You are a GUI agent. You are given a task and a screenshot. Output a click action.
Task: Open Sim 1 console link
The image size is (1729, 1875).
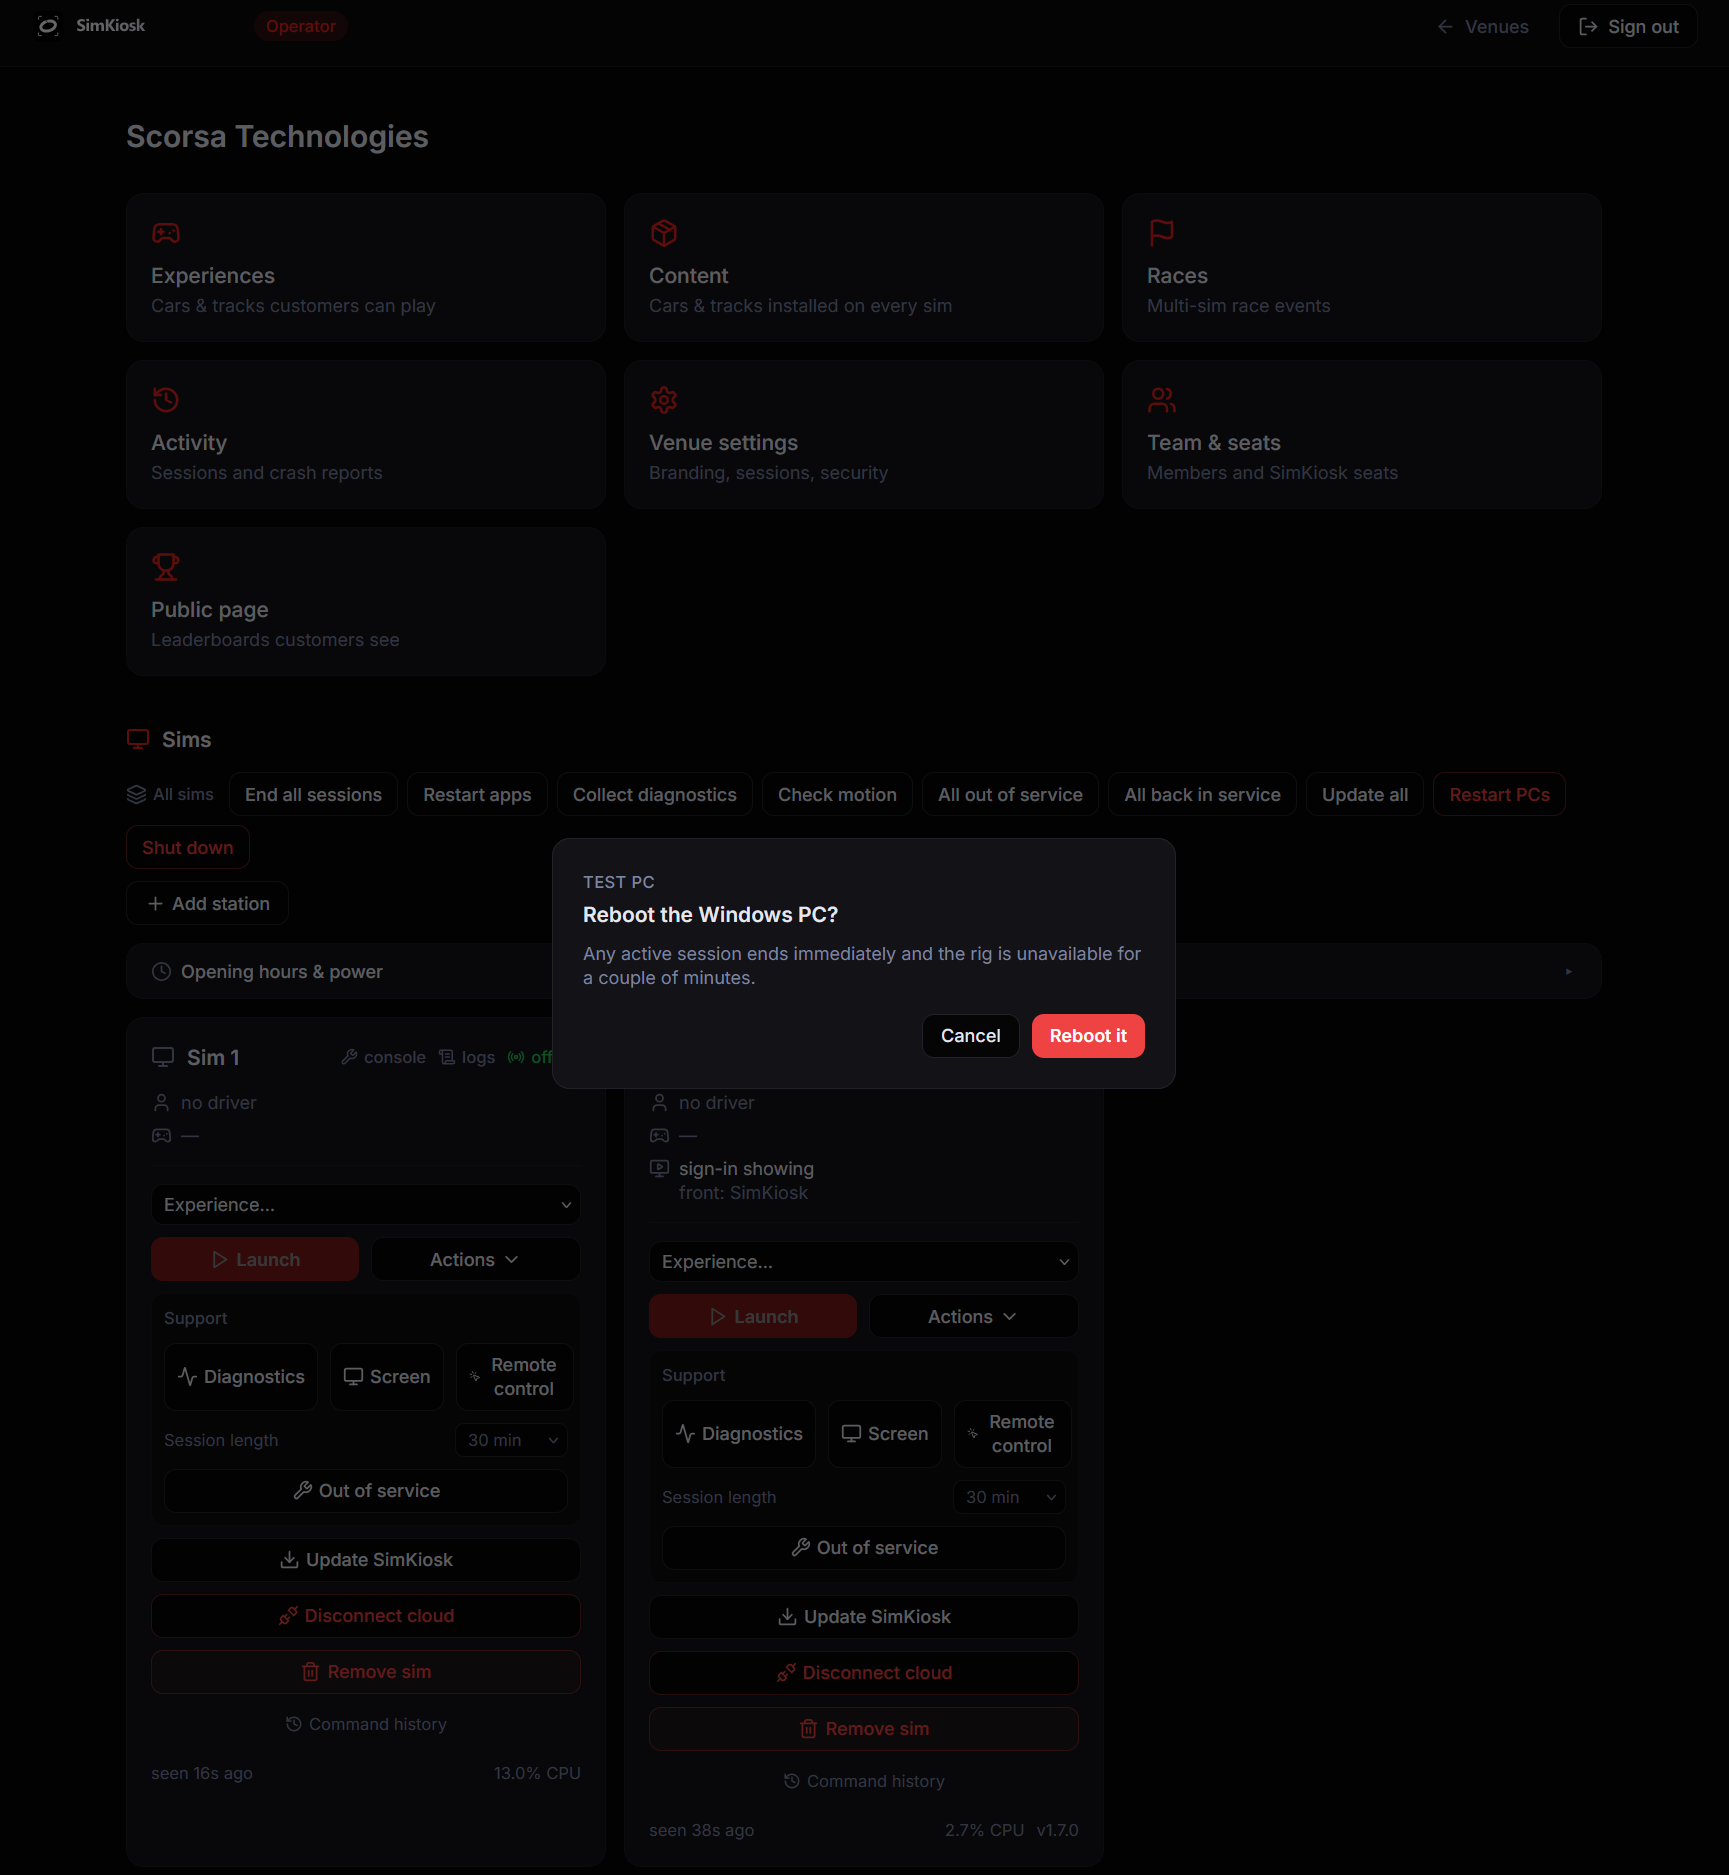(384, 1057)
